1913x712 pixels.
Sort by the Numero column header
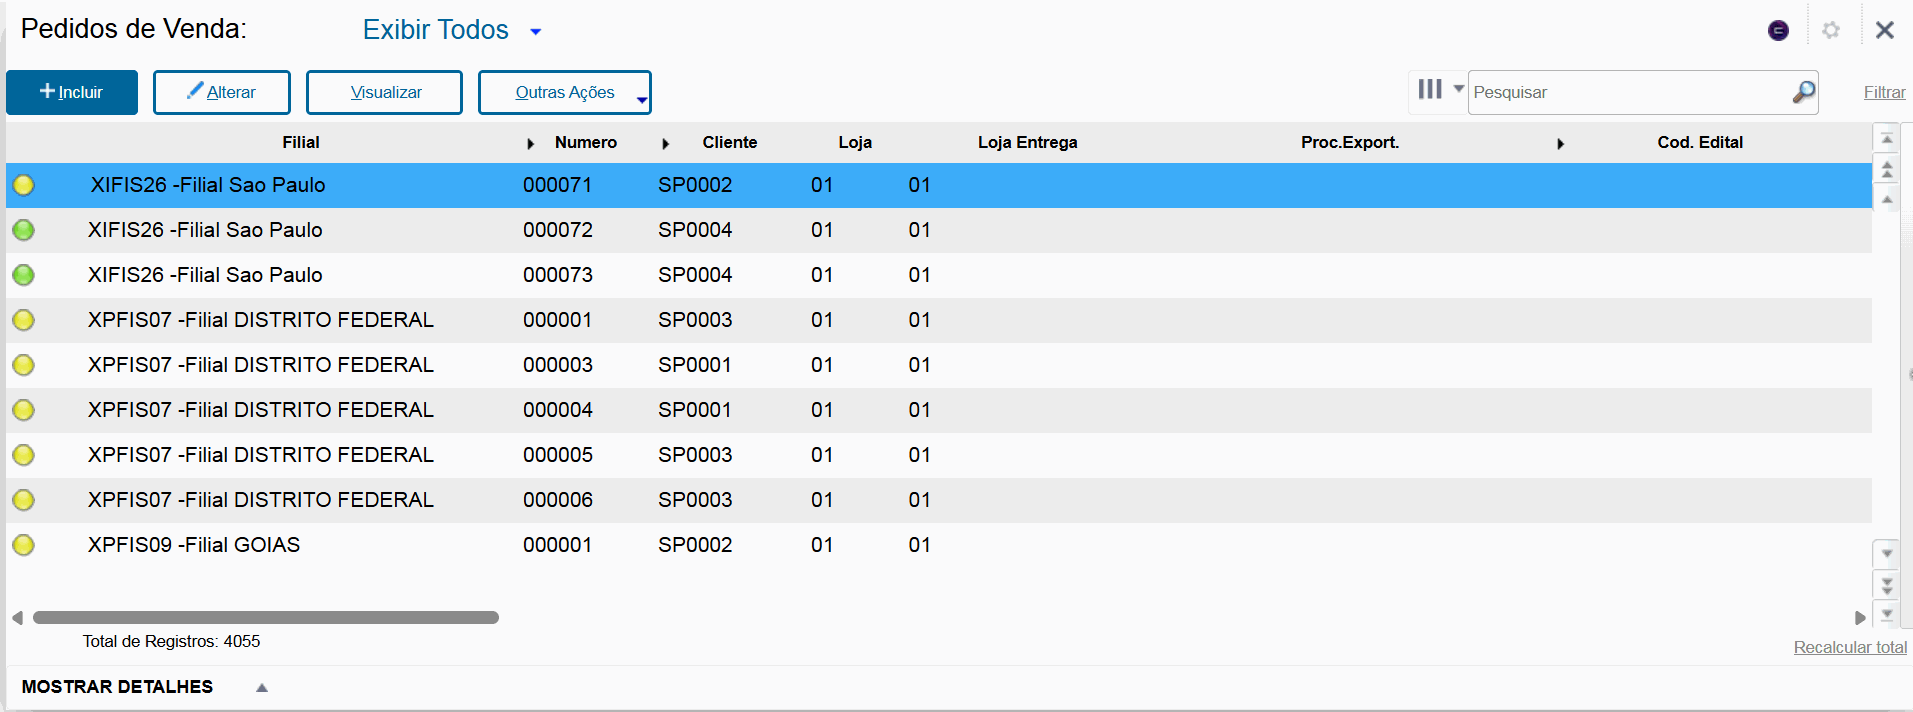(x=586, y=142)
